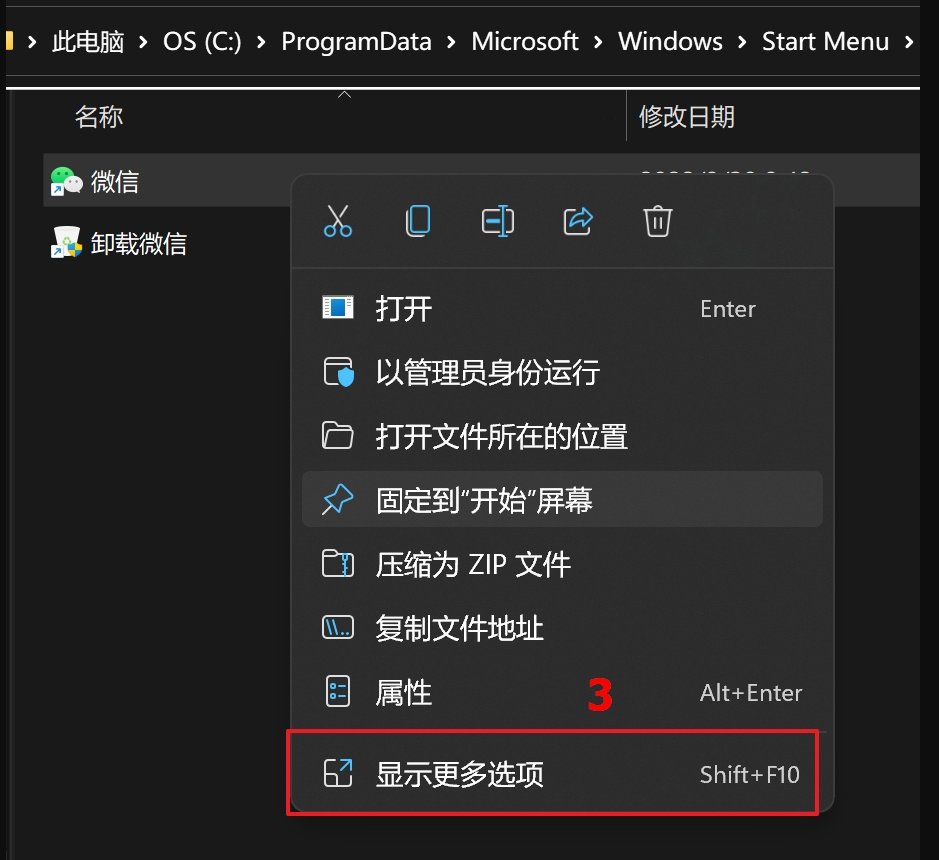Click the ZIP icon beside 压缩为 ZIP 文件
Viewport: 939px width, 860px height.
click(x=338, y=563)
